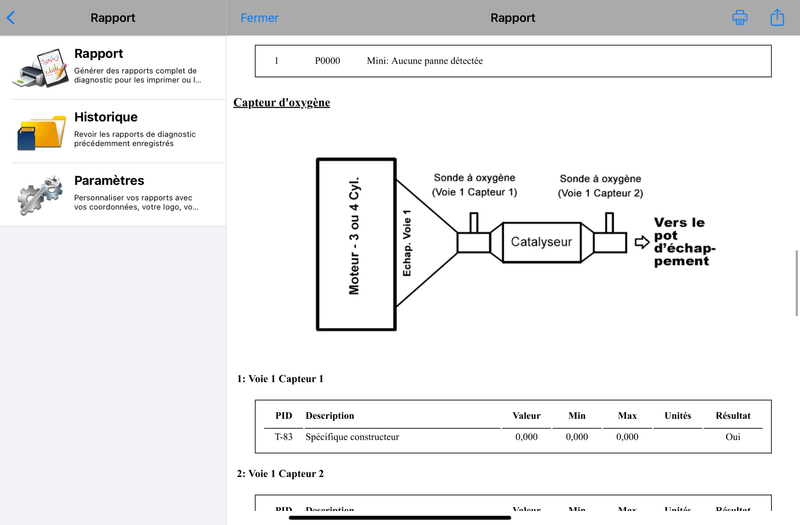800x525 pixels.
Task: Click the Min column header in first table
Action: coord(577,416)
